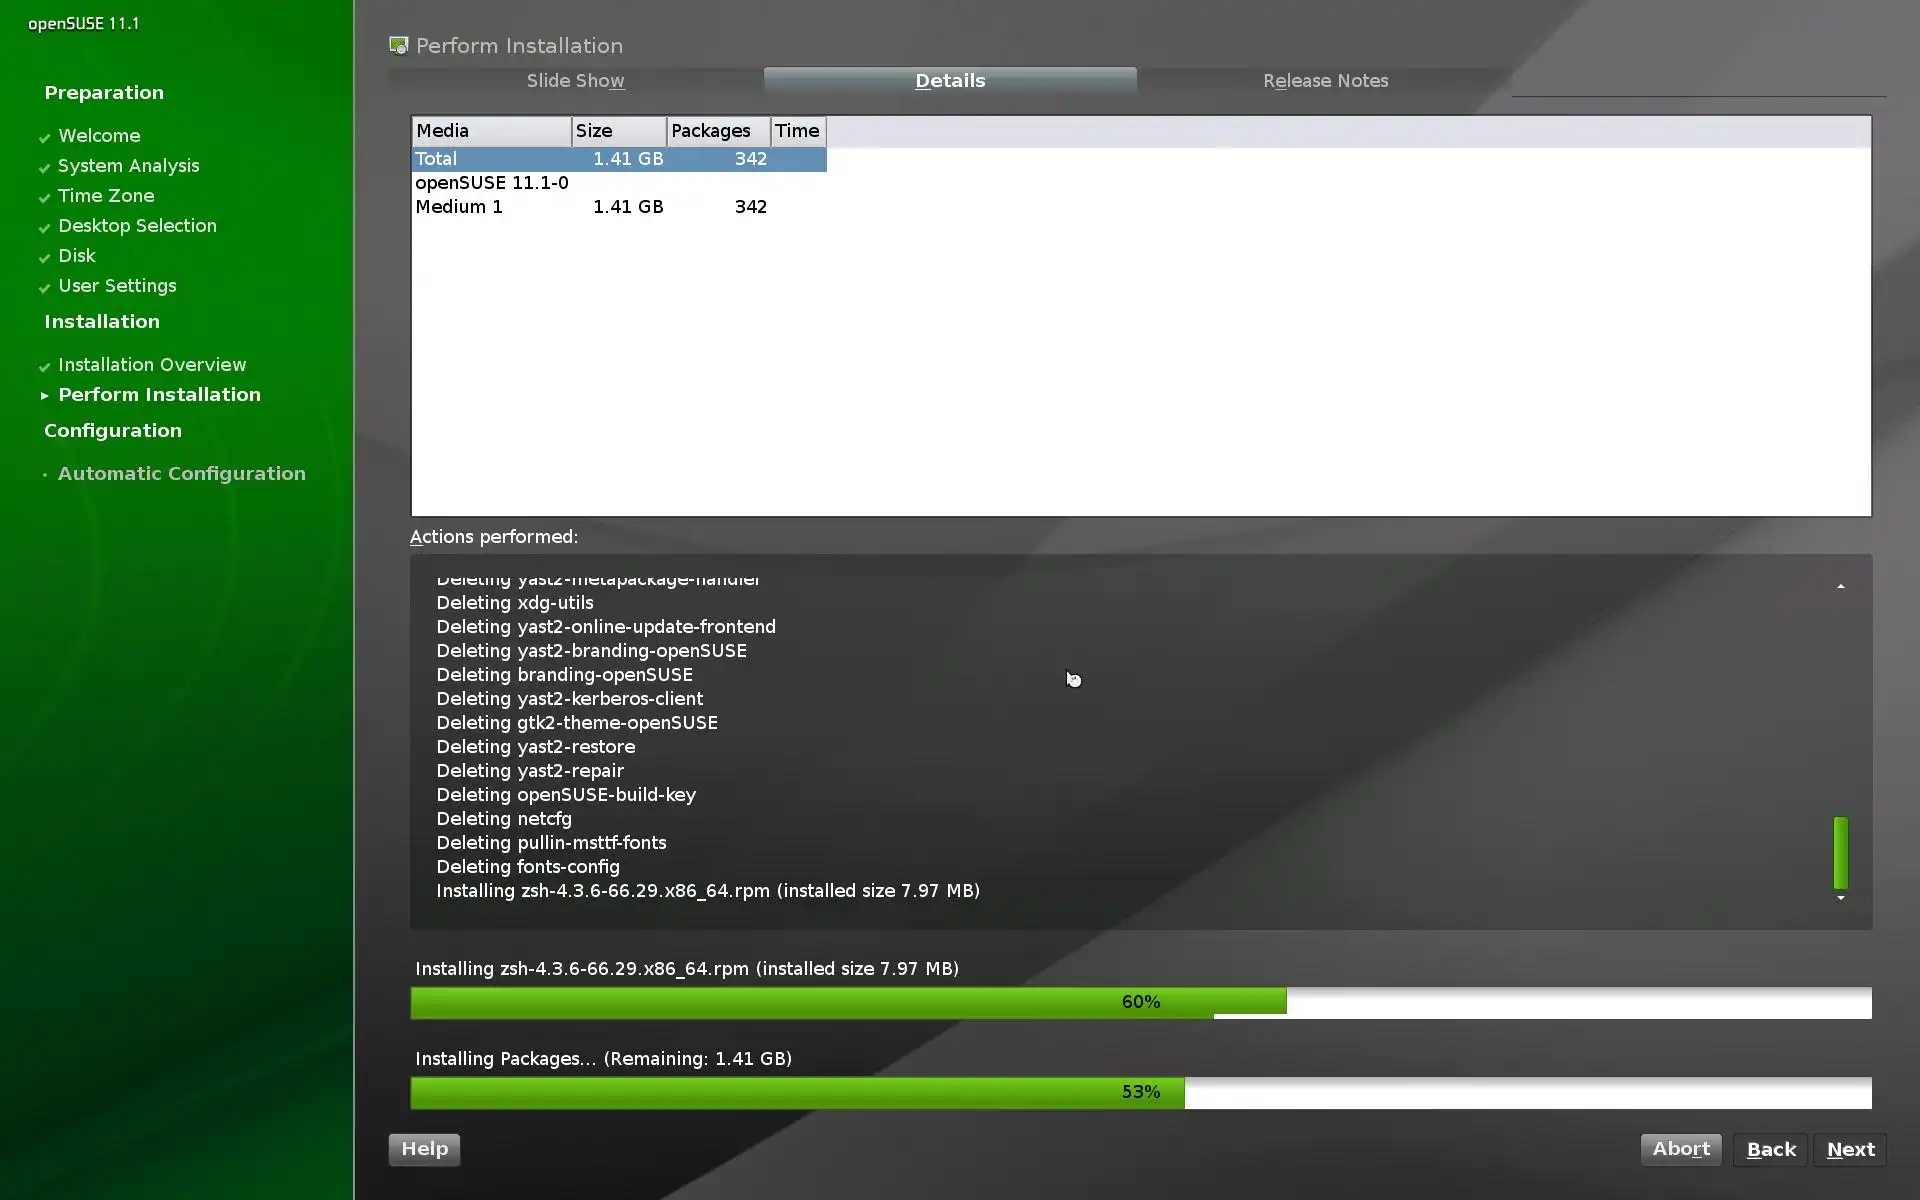Click the Next button
Image resolution: width=1920 pixels, height=1200 pixels.
(1850, 1150)
